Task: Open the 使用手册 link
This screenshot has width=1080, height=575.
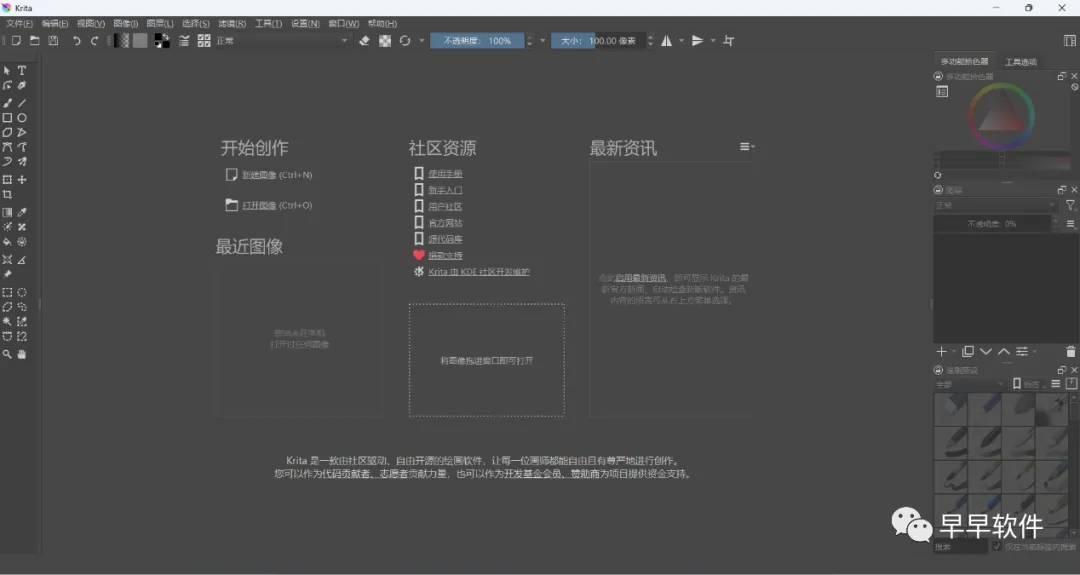Action: pyautogui.click(x=446, y=174)
